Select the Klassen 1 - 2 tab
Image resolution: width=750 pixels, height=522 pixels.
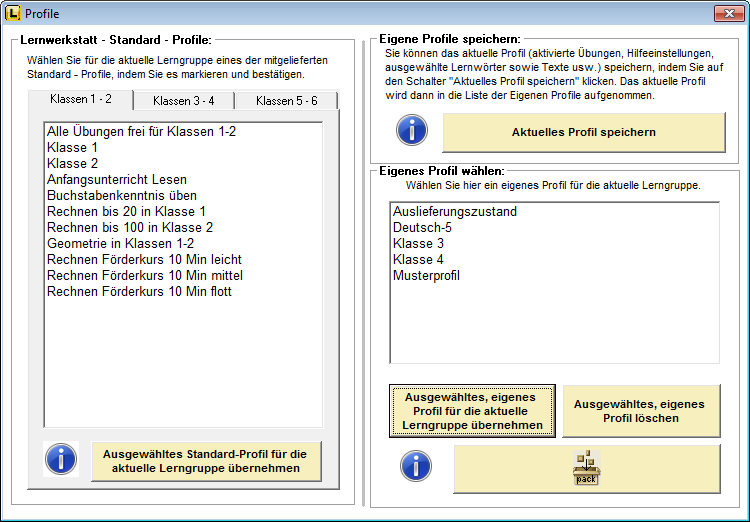(80, 100)
